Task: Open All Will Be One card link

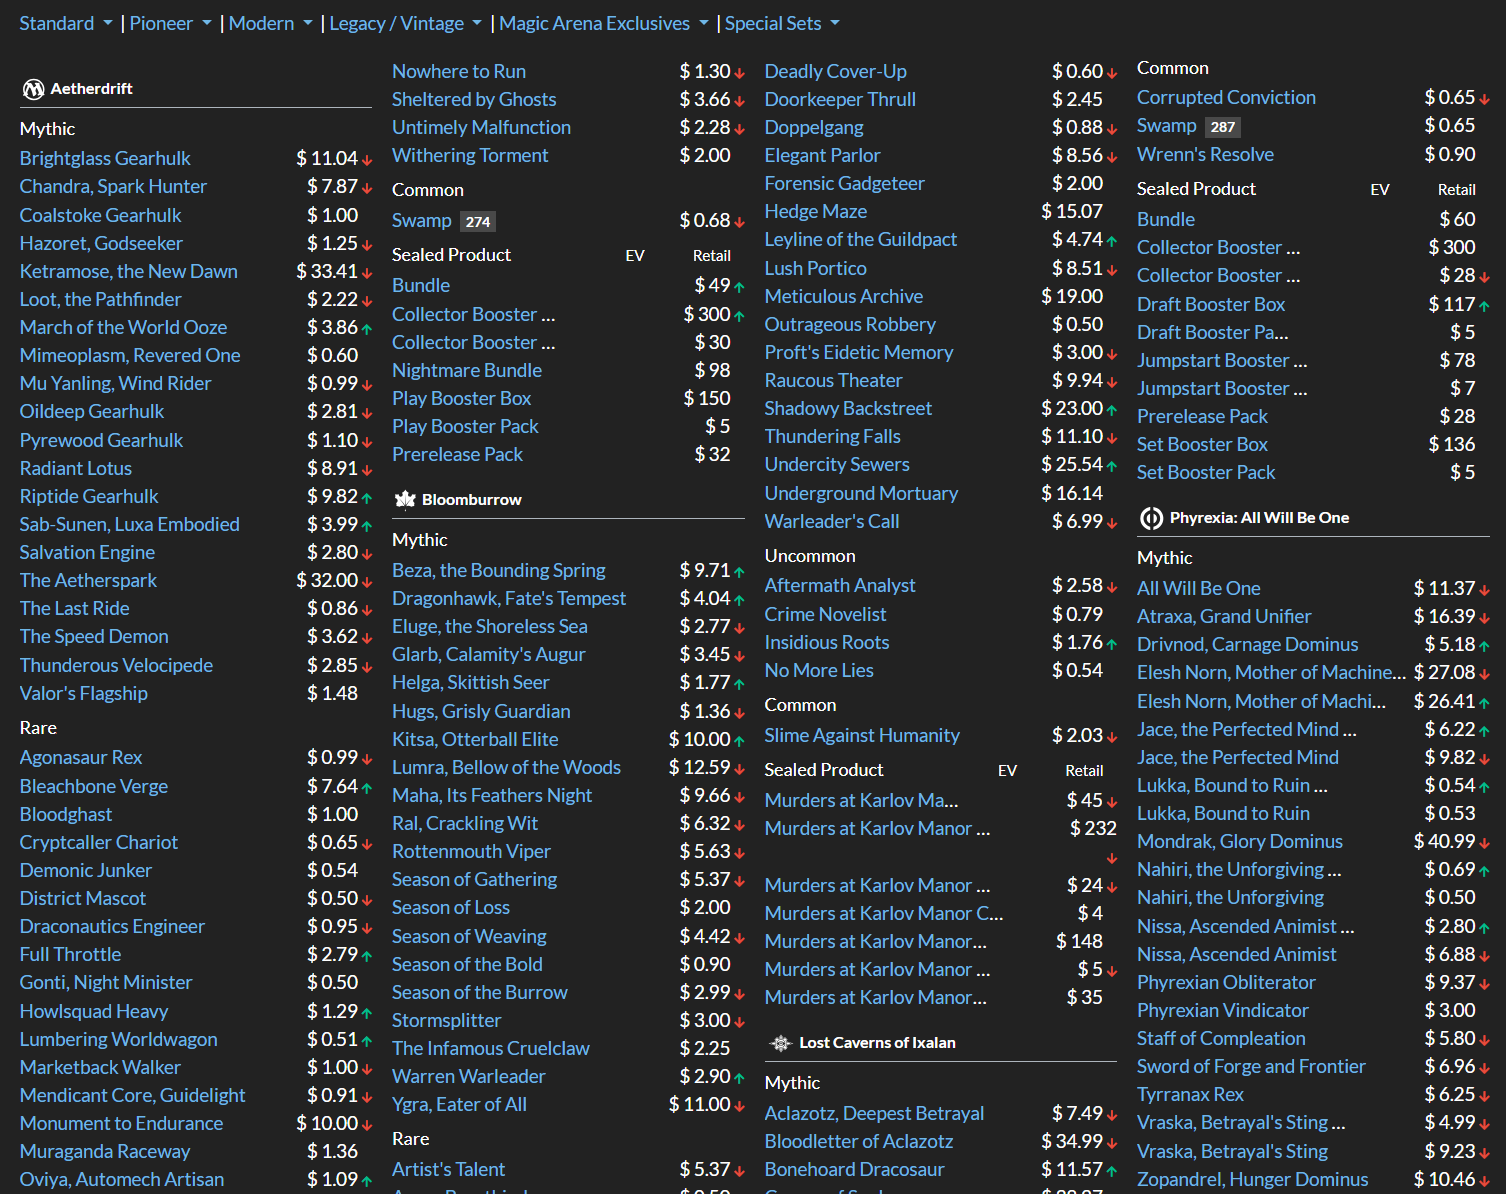Action: point(1198,588)
